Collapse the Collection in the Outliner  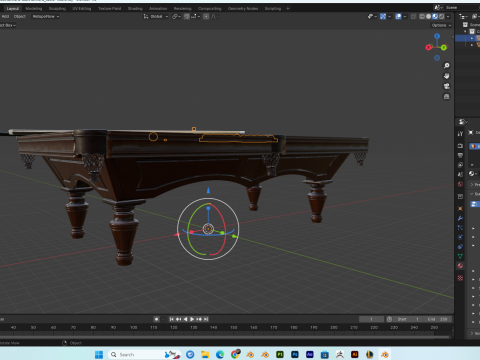click(466, 31)
